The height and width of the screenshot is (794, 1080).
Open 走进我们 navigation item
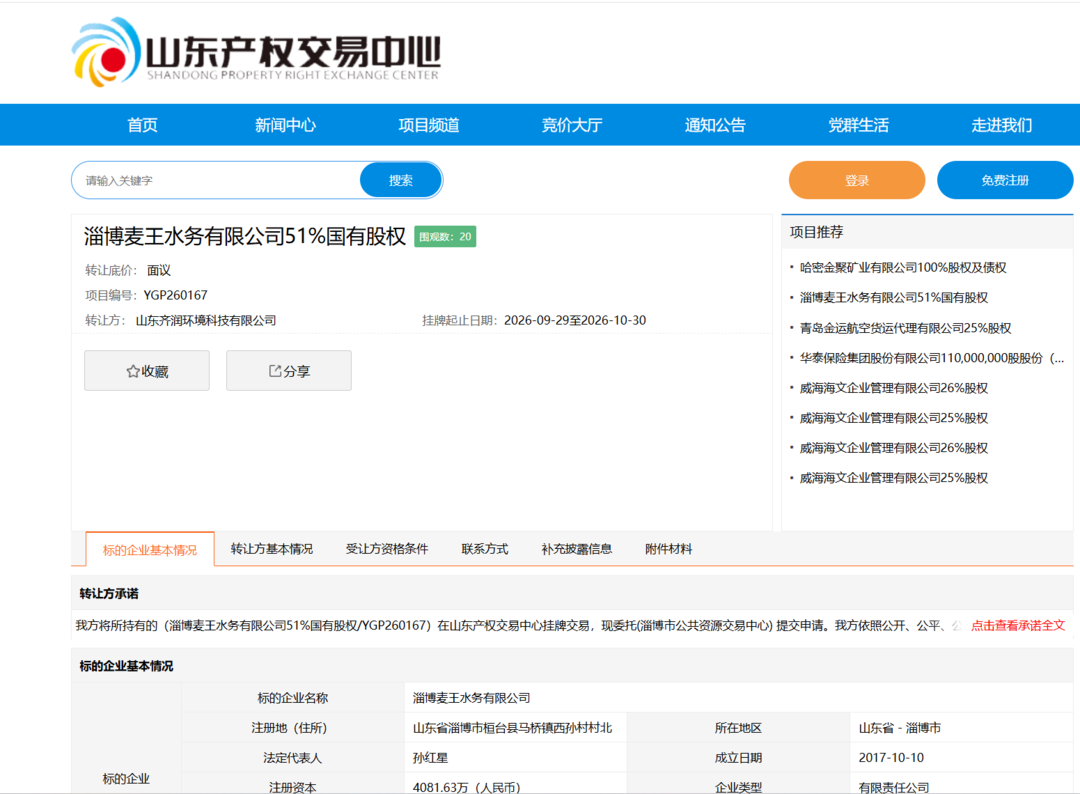click(1001, 125)
